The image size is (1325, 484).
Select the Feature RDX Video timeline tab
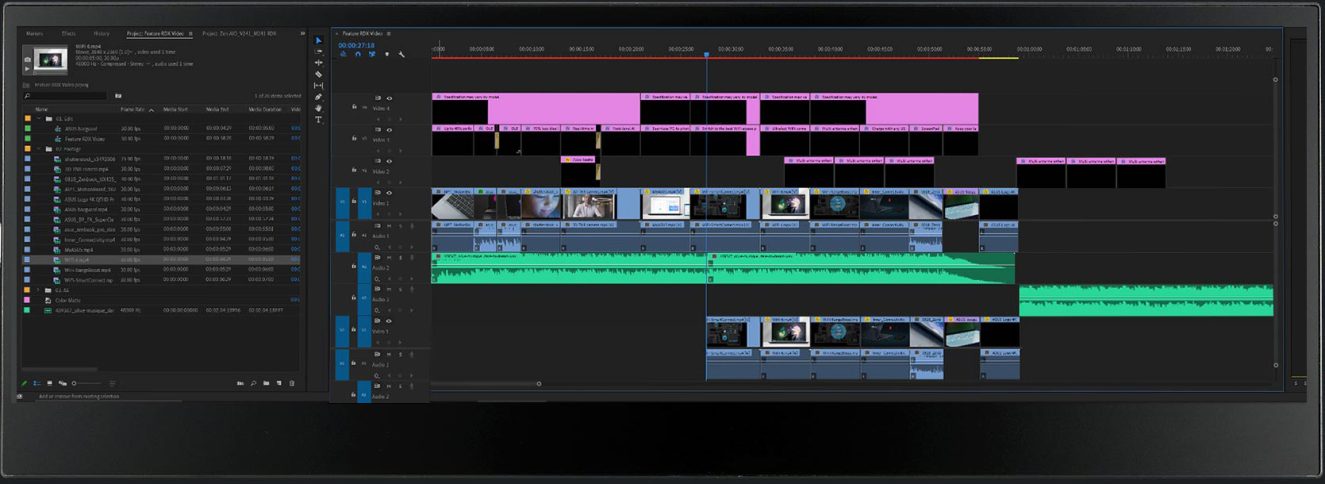click(362, 33)
